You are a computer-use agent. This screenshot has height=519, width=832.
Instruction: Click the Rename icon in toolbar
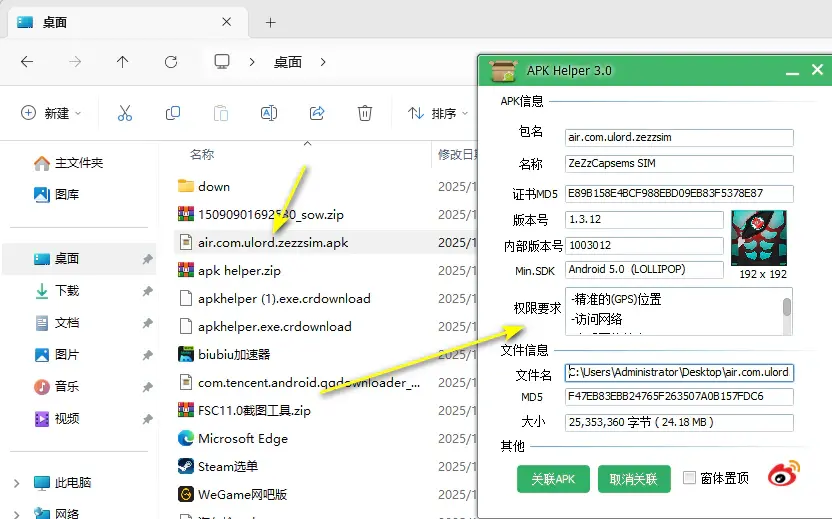pos(269,113)
